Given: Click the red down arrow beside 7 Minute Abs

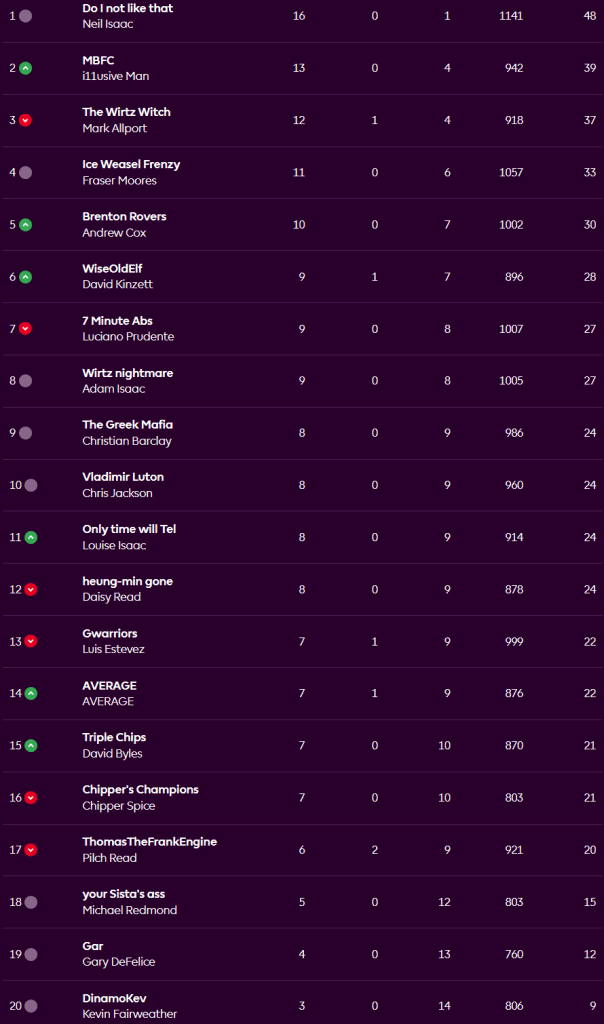Looking at the screenshot, I should point(26,329).
